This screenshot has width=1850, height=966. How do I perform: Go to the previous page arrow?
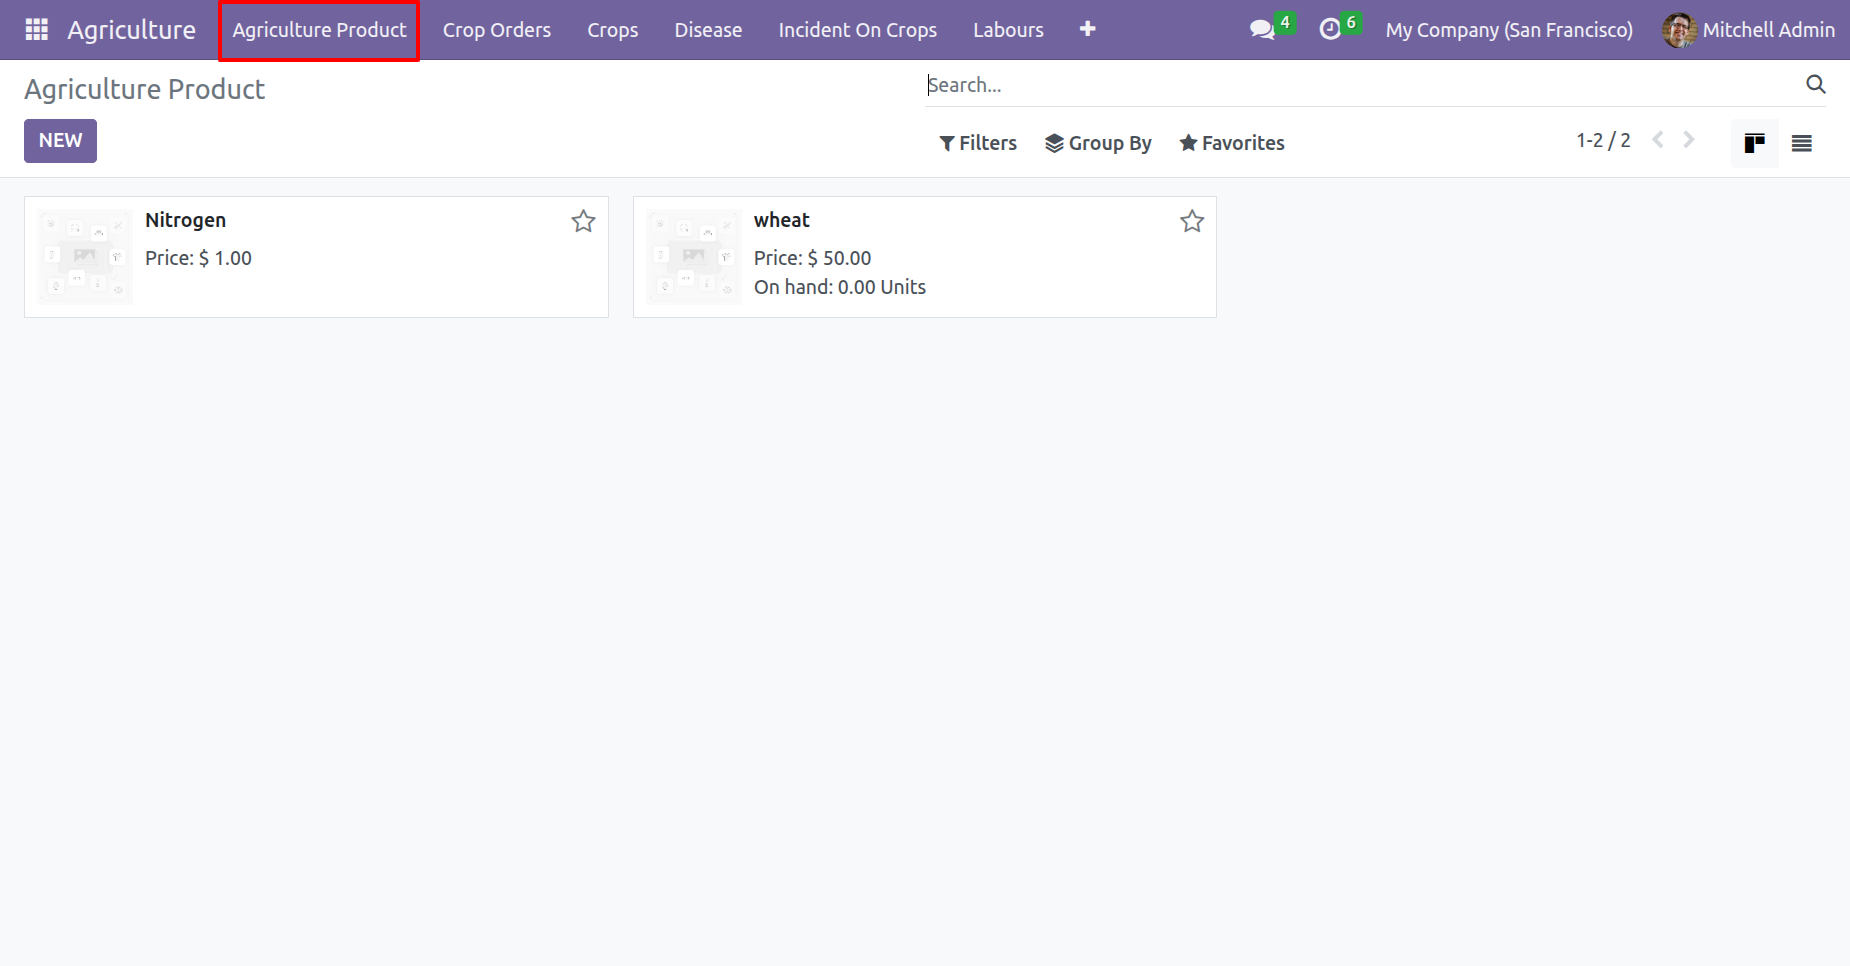pyautogui.click(x=1658, y=140)
